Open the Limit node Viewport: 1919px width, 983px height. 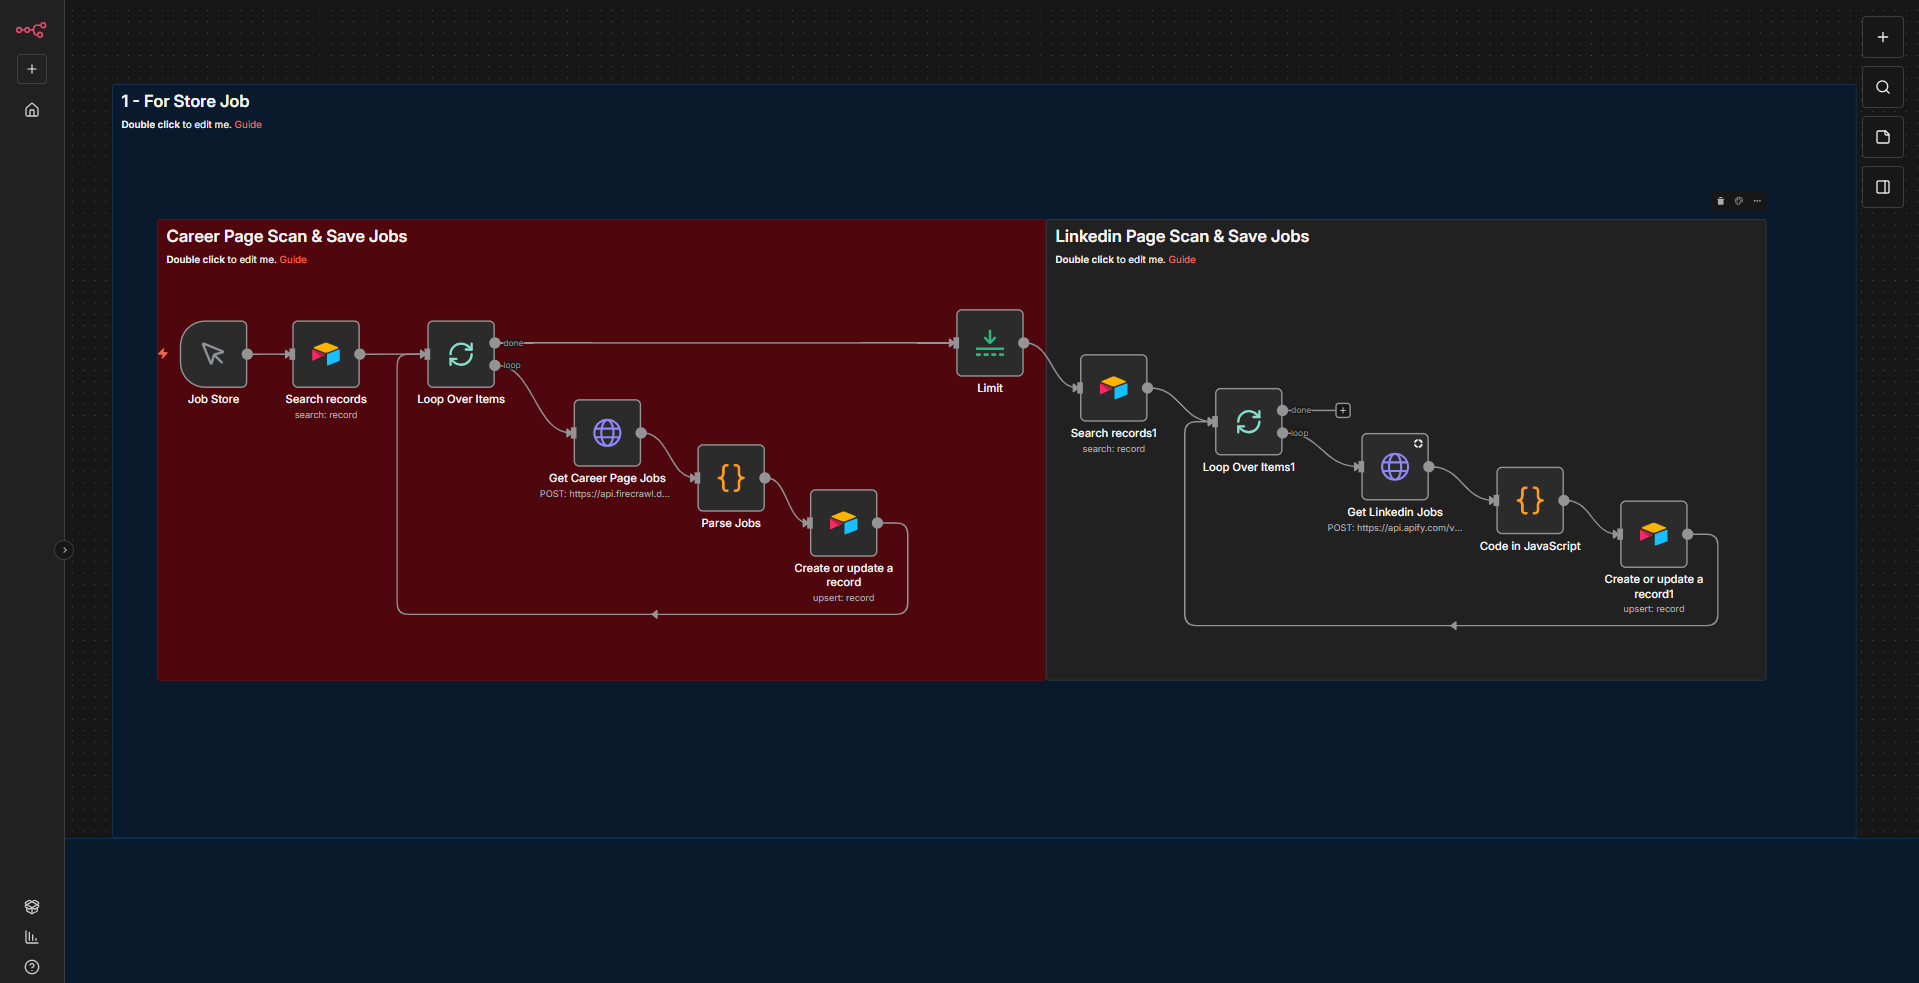click(x=989, y=343)
